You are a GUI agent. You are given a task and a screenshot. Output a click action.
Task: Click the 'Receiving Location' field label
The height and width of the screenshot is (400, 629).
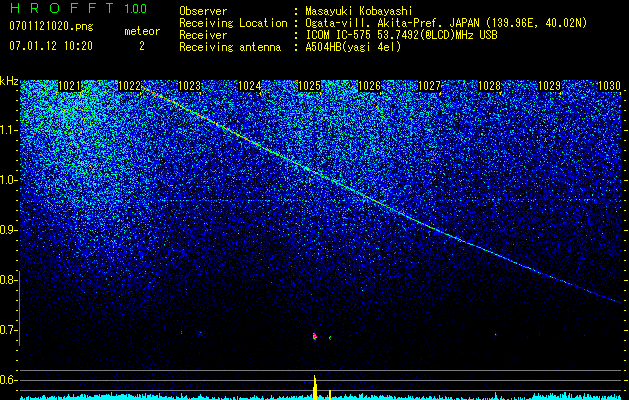pyautogui.click(x=233, y=23)
